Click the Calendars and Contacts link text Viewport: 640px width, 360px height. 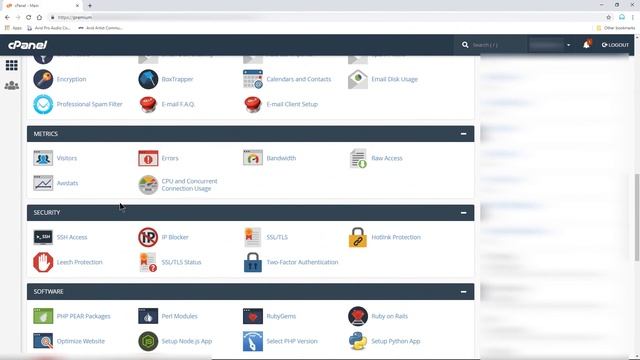[299, 79]
